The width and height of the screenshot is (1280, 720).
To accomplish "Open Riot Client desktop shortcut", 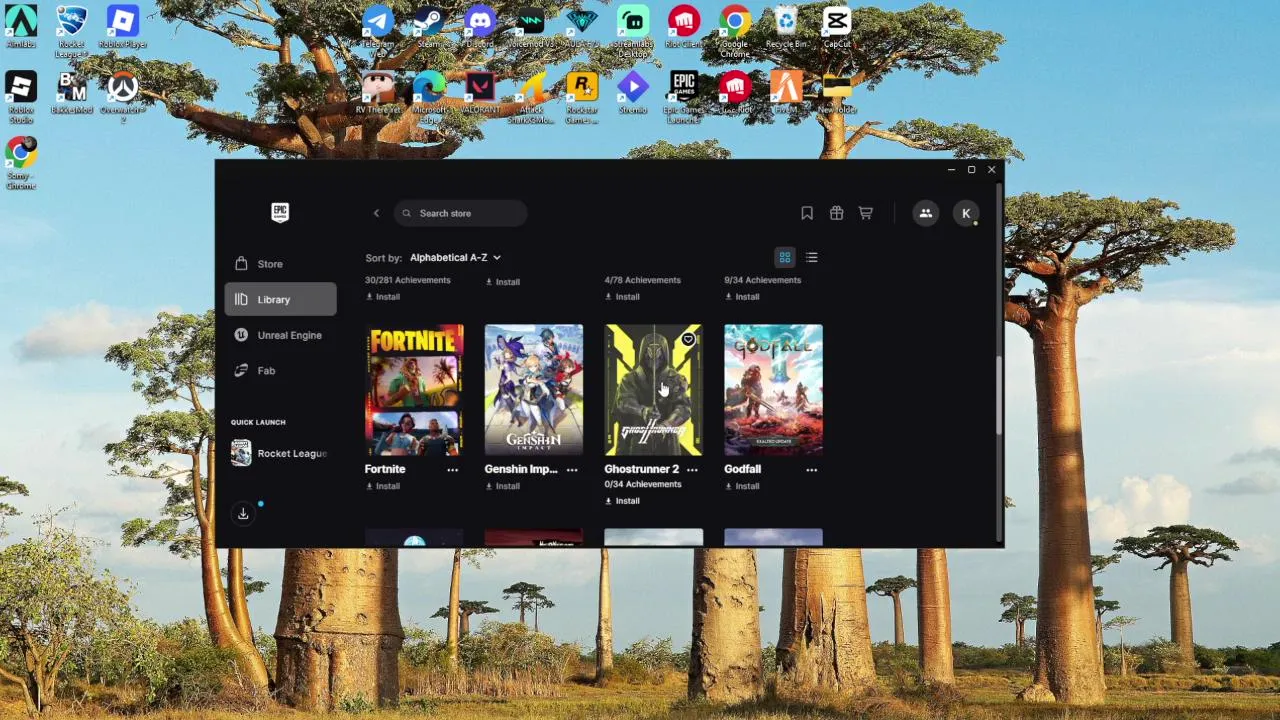I will point(684,27).
